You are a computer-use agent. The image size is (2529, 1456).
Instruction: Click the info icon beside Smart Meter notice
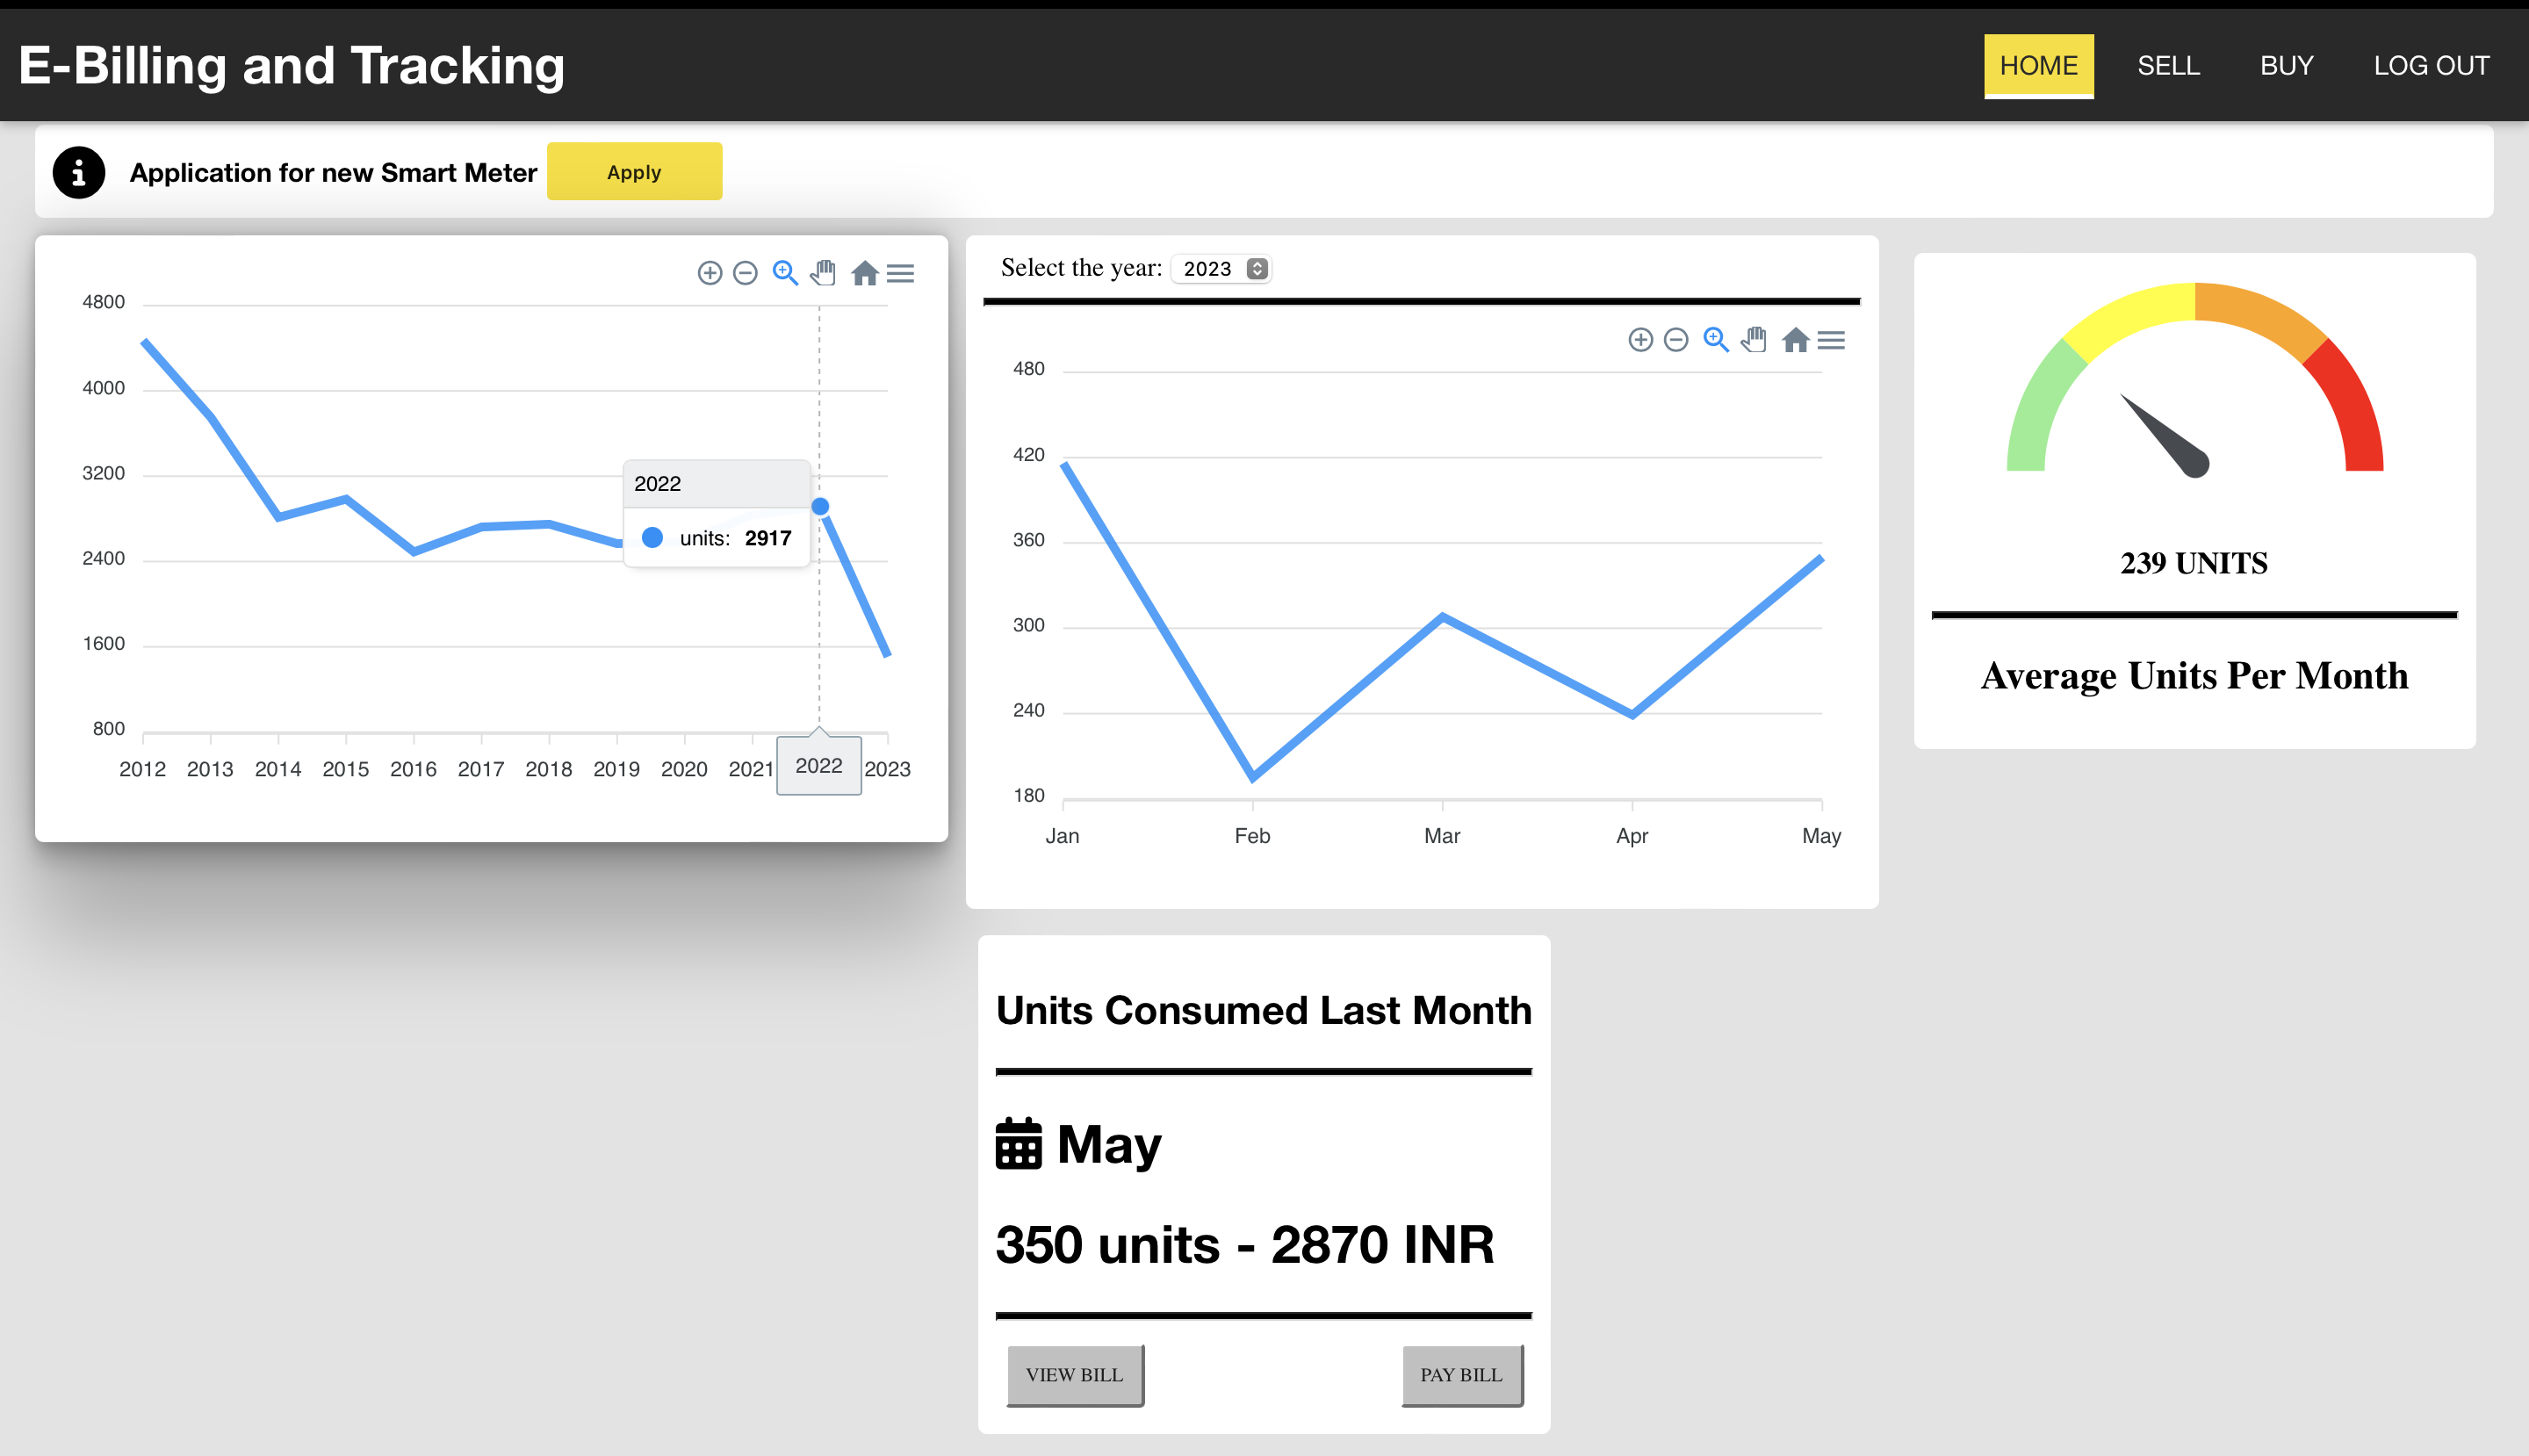[79, 172]
